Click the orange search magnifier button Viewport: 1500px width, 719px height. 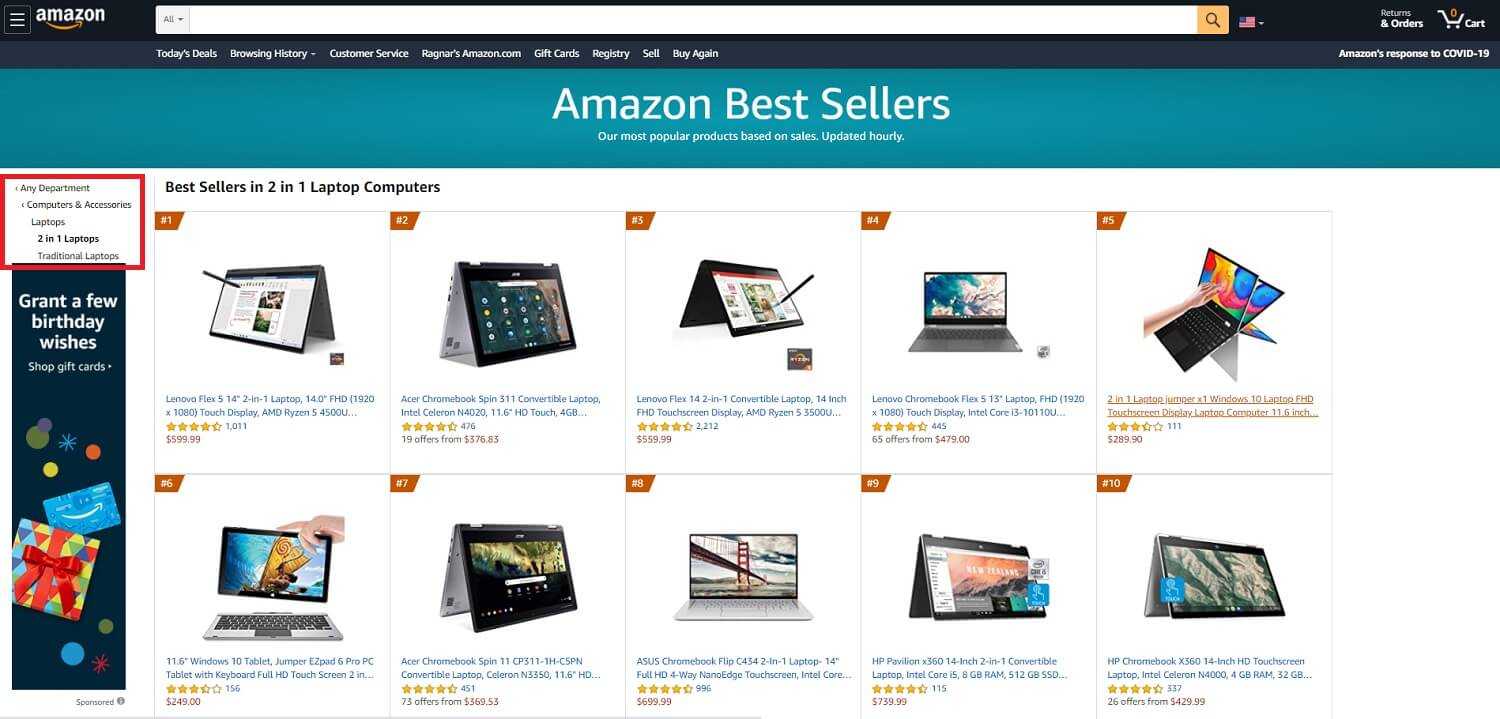pos(1212,20)
